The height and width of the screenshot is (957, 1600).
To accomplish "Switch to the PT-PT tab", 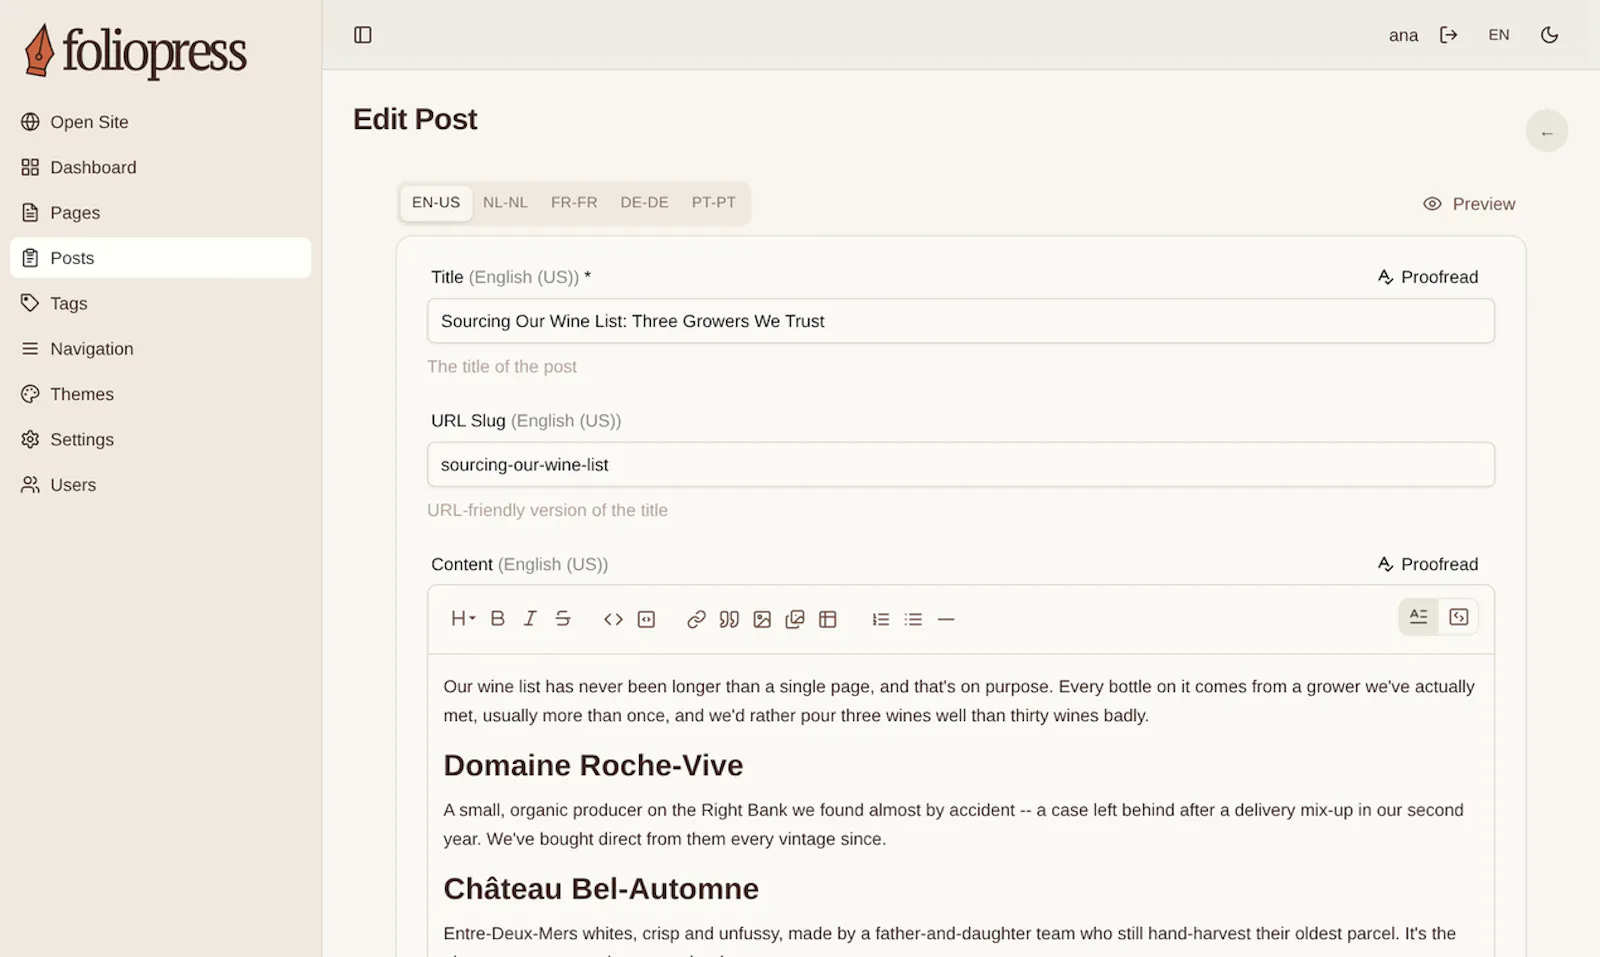I will coord(714,202).
